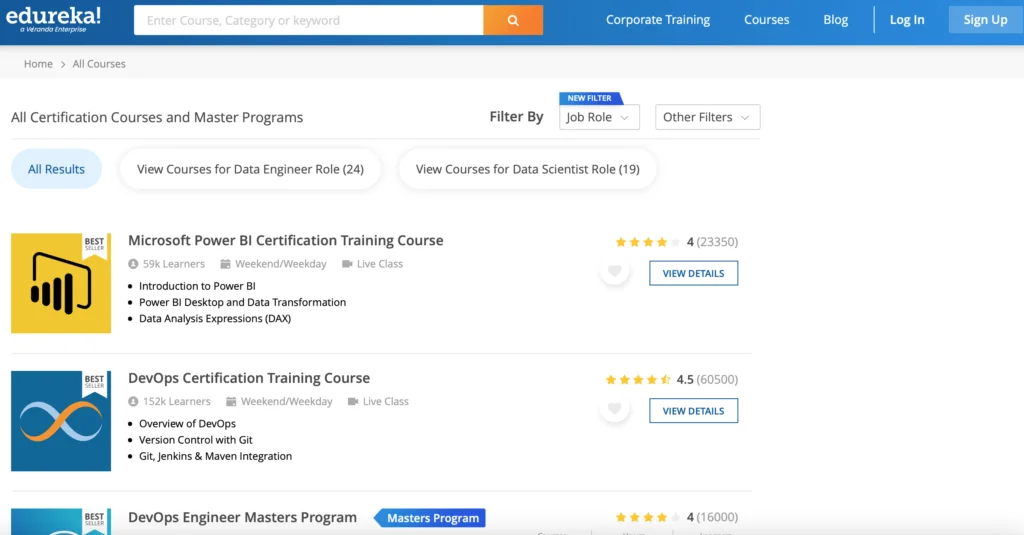Open Microsoft Power BI course thumbnail

click(x=61, y=283)
